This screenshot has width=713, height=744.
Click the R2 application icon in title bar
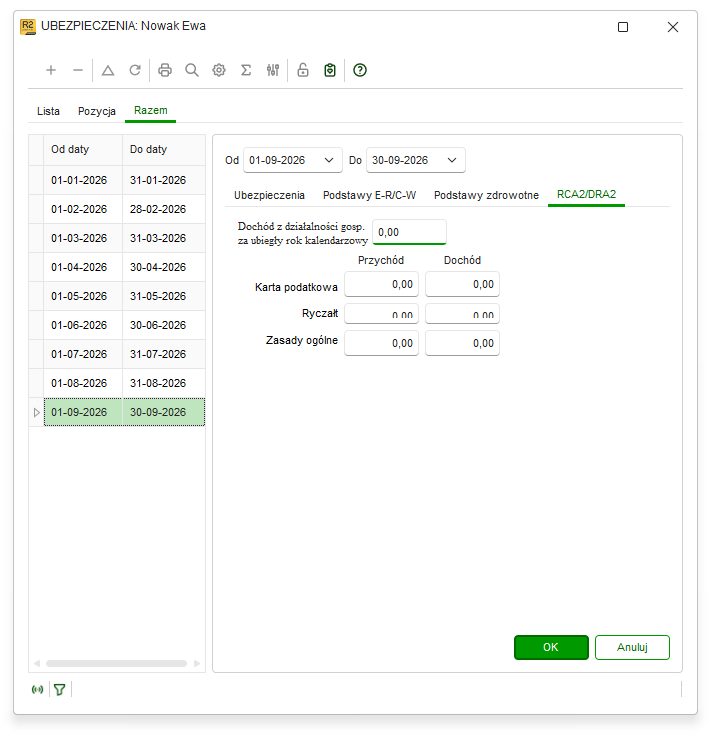coord(28,27)
